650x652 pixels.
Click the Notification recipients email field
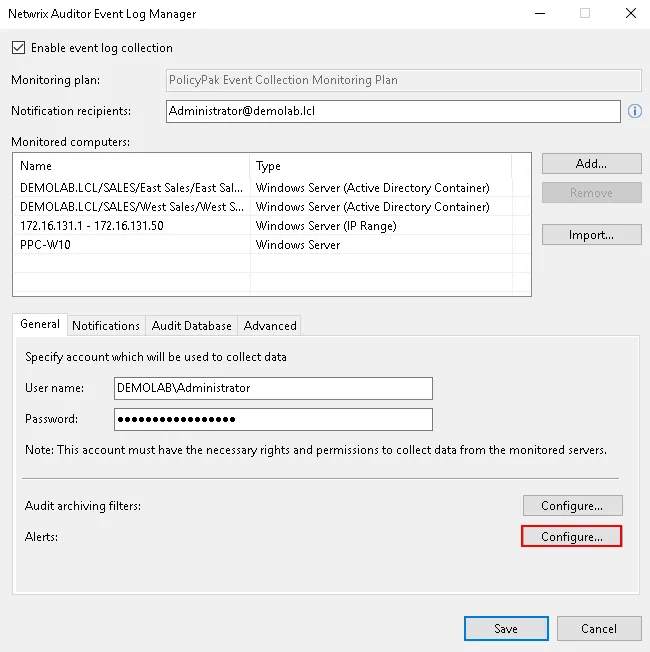click(x=392, y=111)
